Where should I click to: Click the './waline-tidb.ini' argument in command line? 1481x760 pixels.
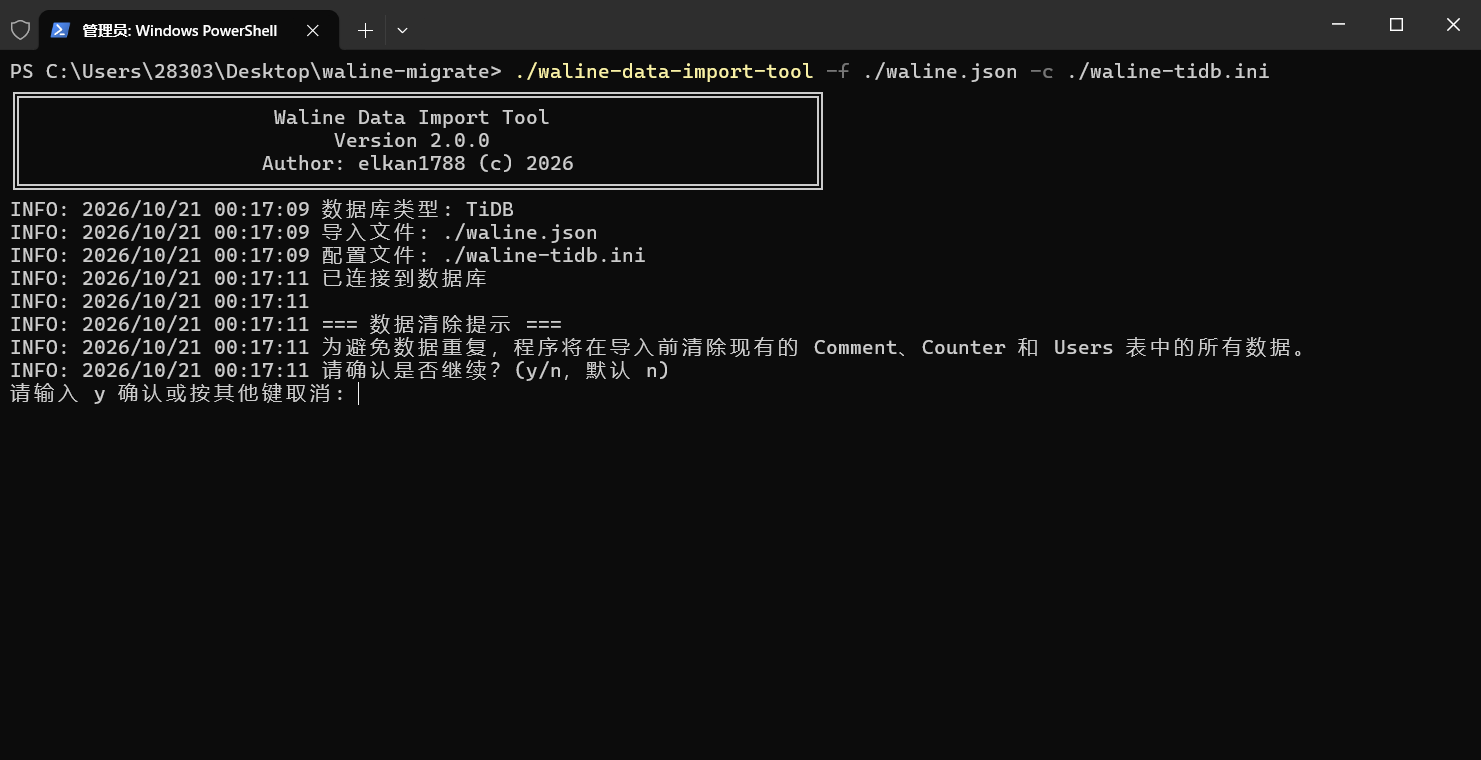1168,71
